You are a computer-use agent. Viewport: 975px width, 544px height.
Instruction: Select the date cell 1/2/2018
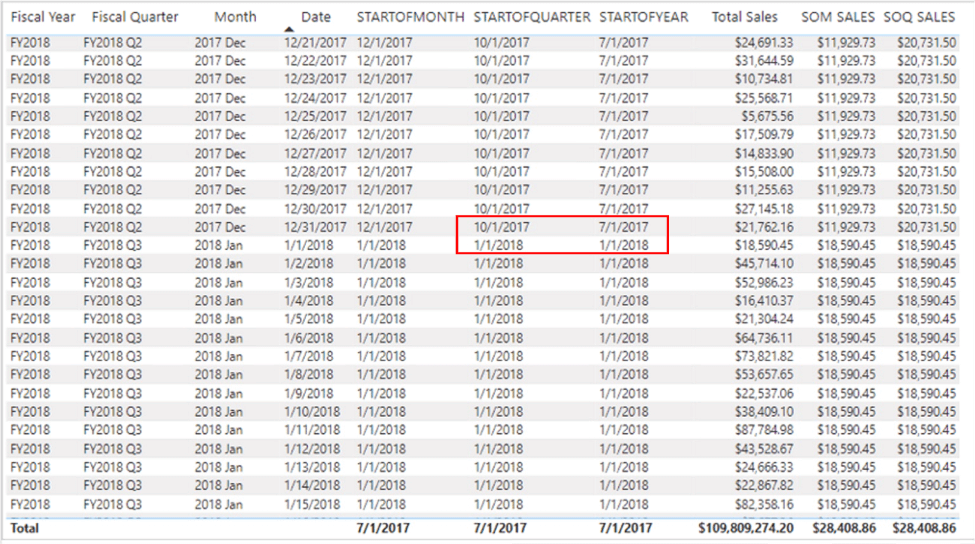309,263
